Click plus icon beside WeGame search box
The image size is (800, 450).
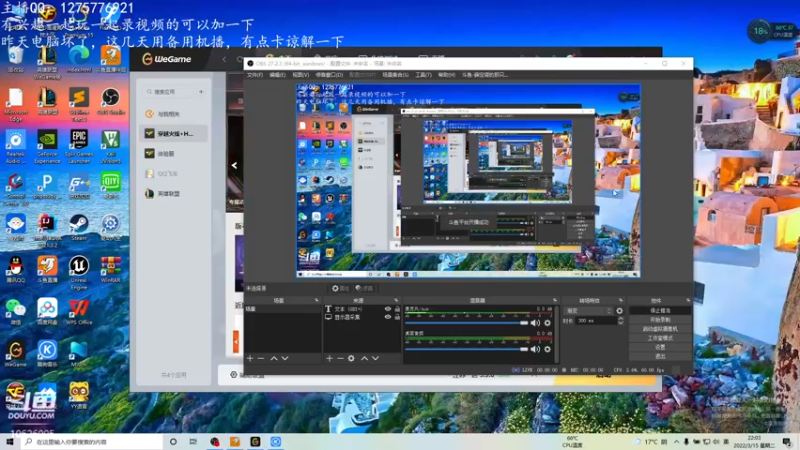201,92
